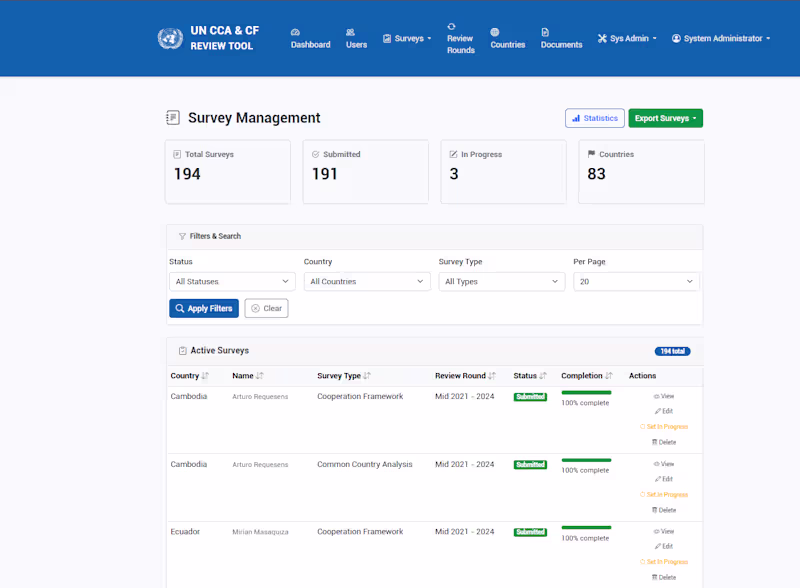Image resolution: width=800 pixels, height=588 pixels.
Task: Open the Surveys menu
Action: pos(407,38)
